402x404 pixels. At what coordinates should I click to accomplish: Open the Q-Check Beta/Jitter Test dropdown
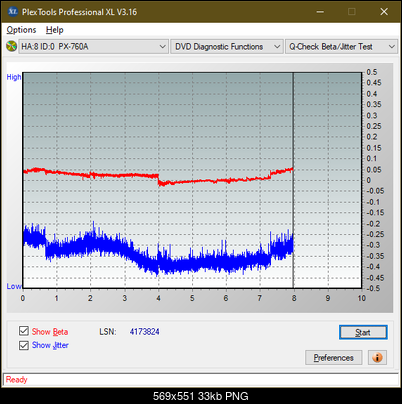click(342, 47)
